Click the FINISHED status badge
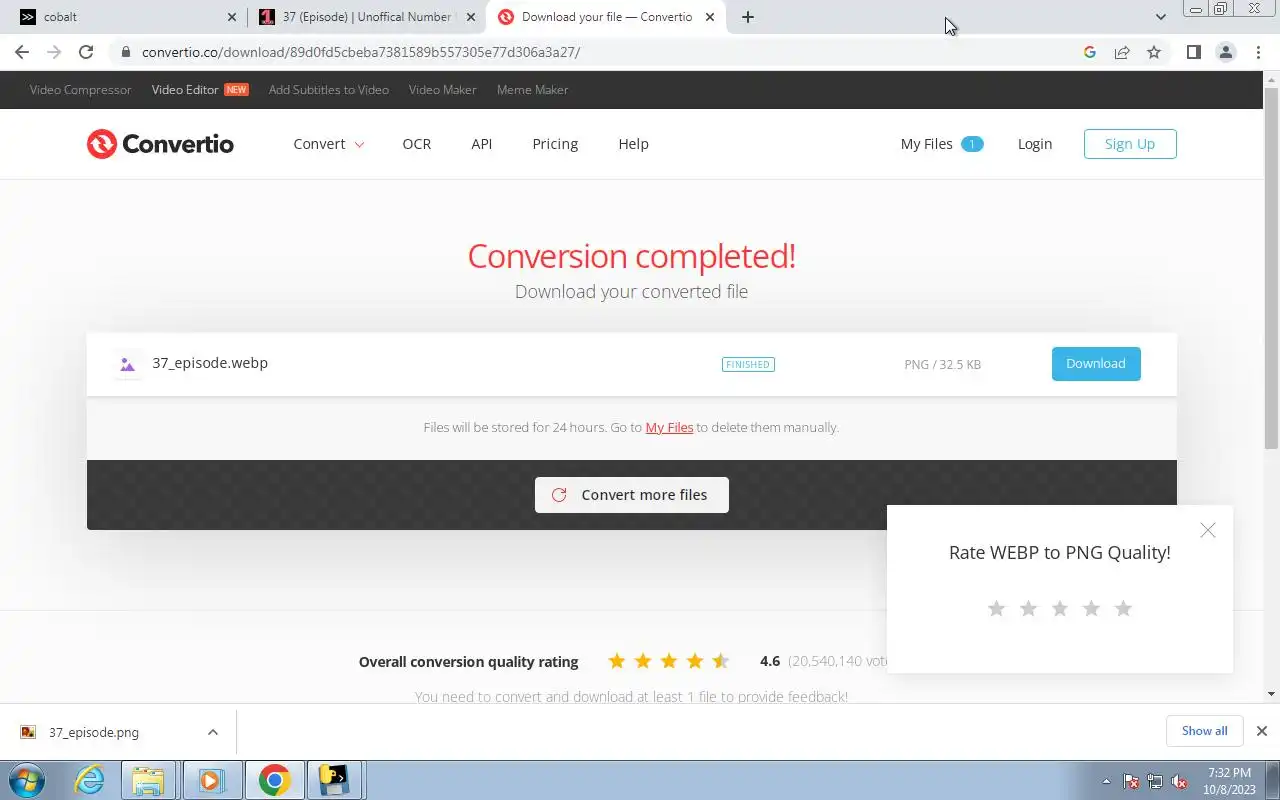 [x=748, y=365]
